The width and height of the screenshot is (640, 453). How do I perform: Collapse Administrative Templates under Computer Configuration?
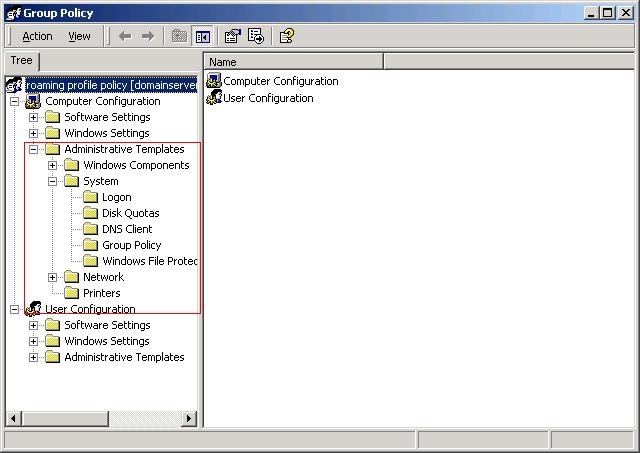click(33, 149)
